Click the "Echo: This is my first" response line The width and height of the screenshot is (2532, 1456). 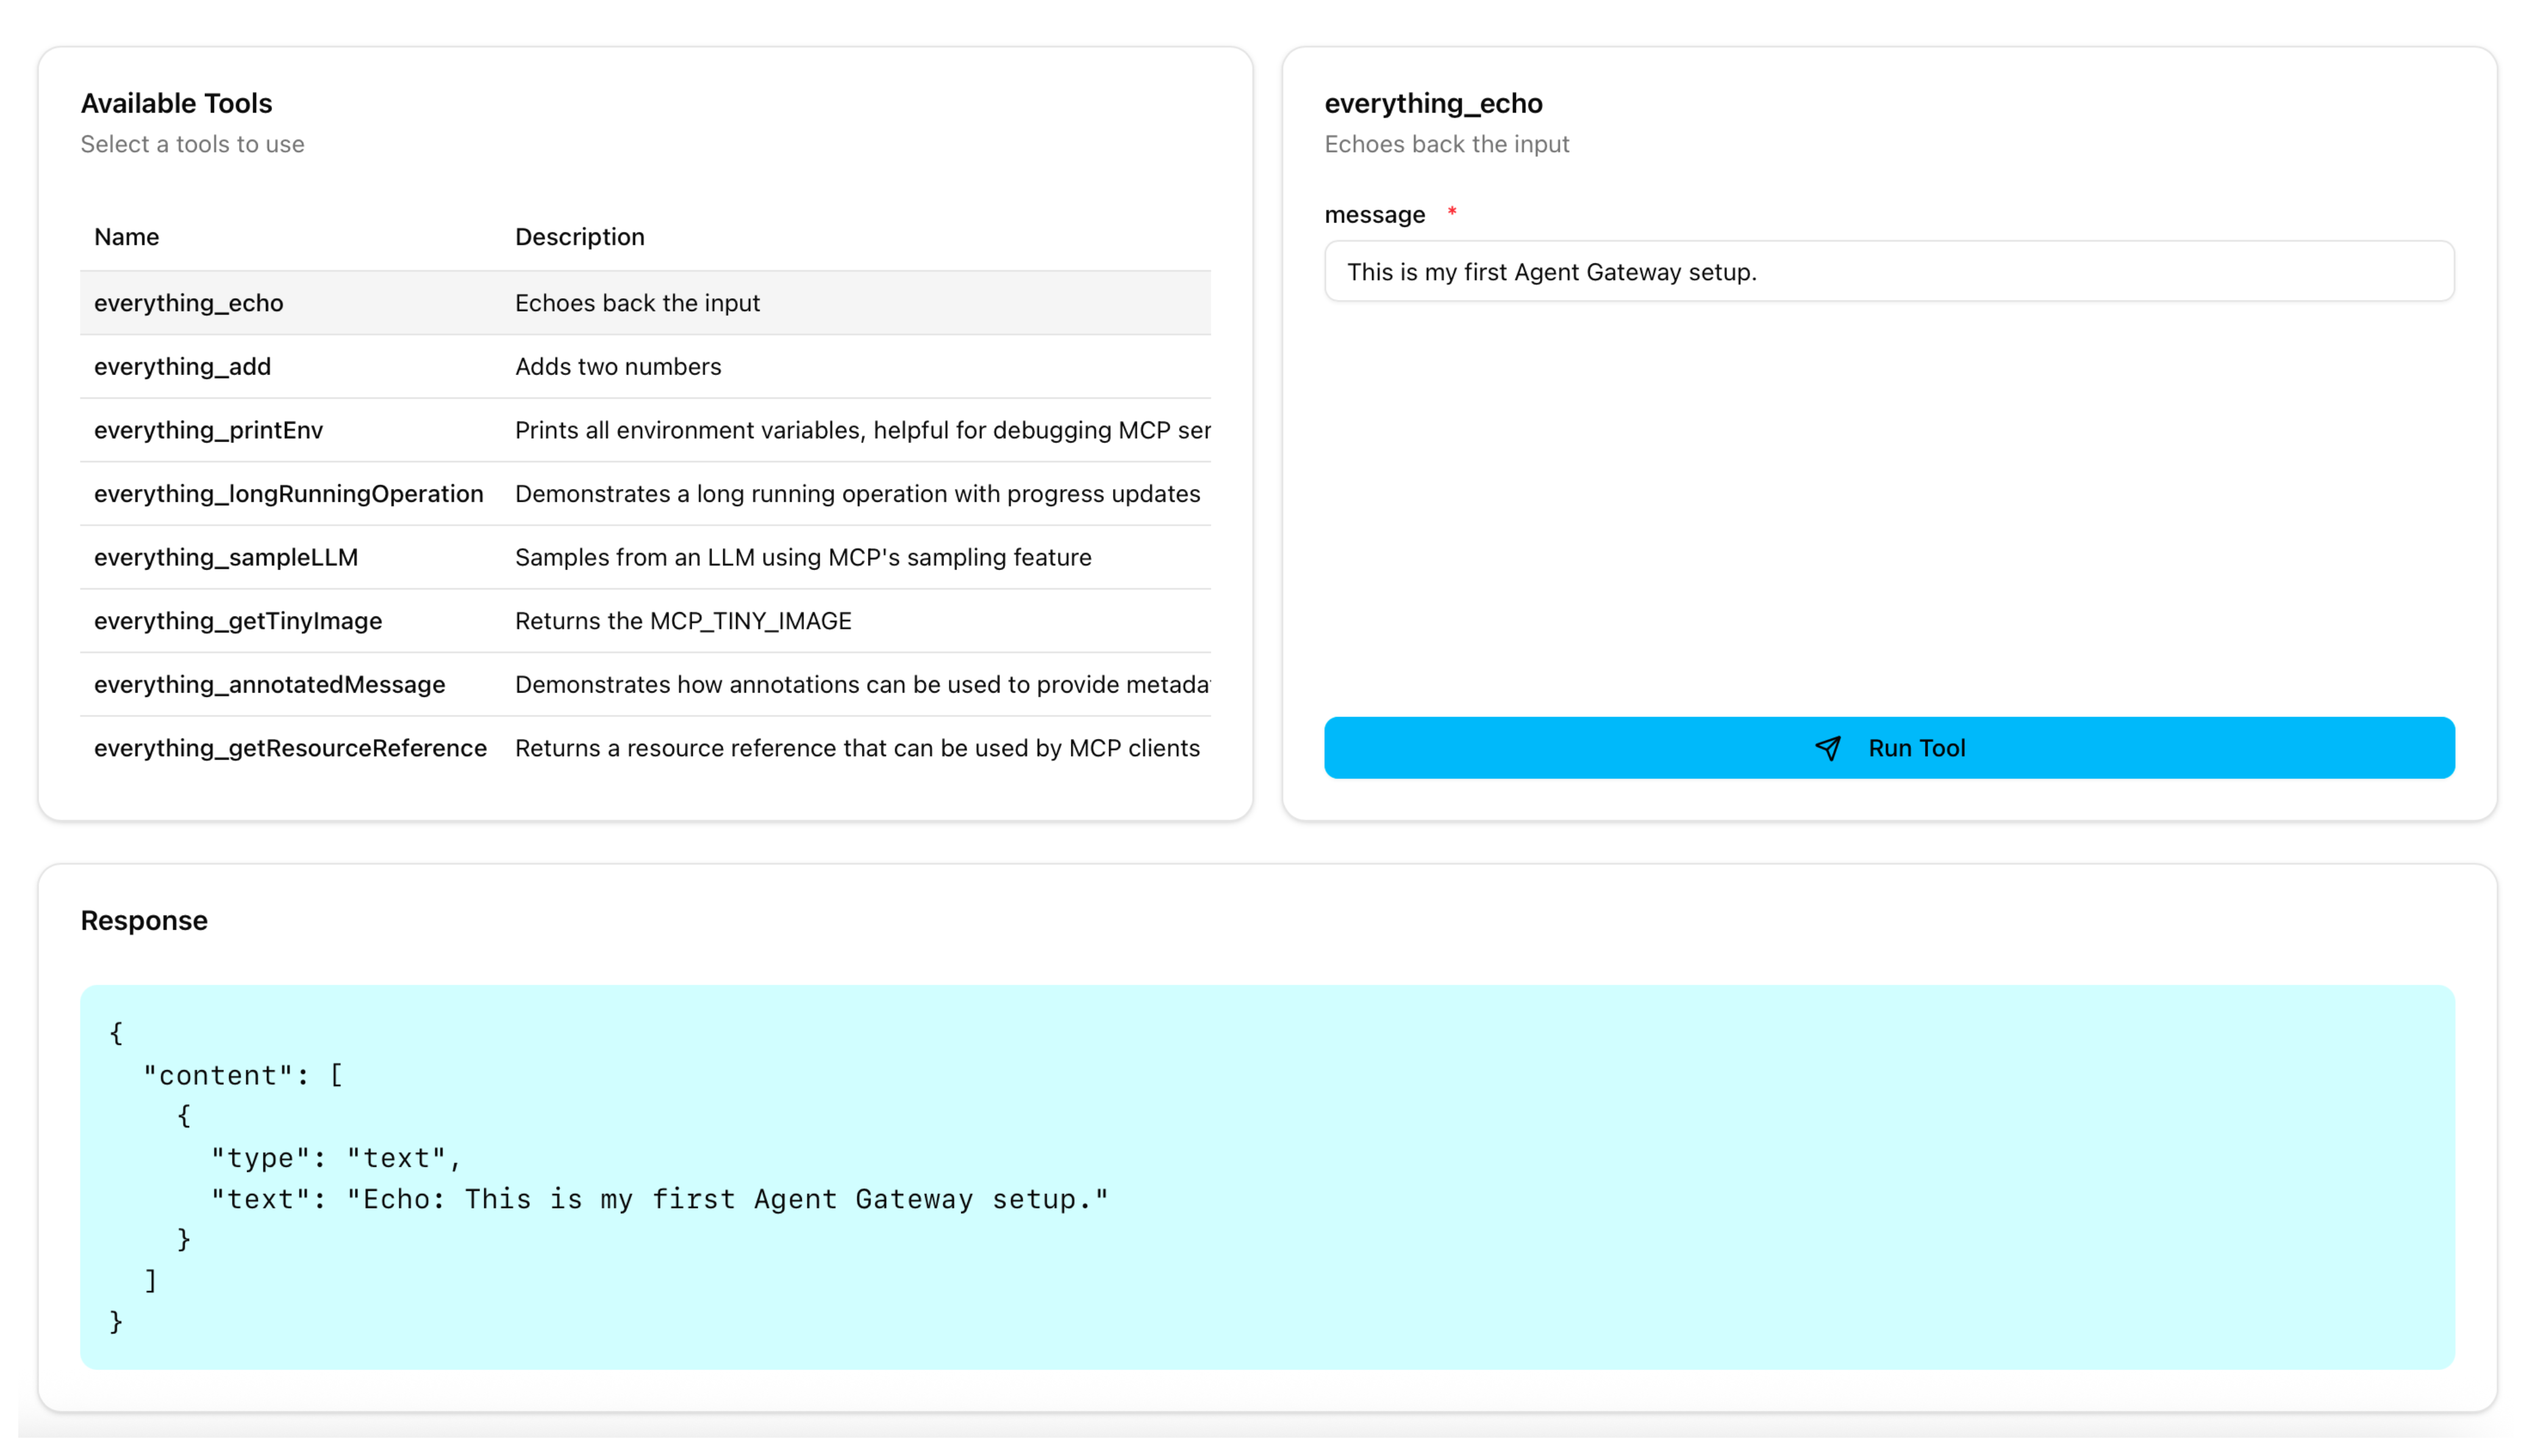point(659,1199)
